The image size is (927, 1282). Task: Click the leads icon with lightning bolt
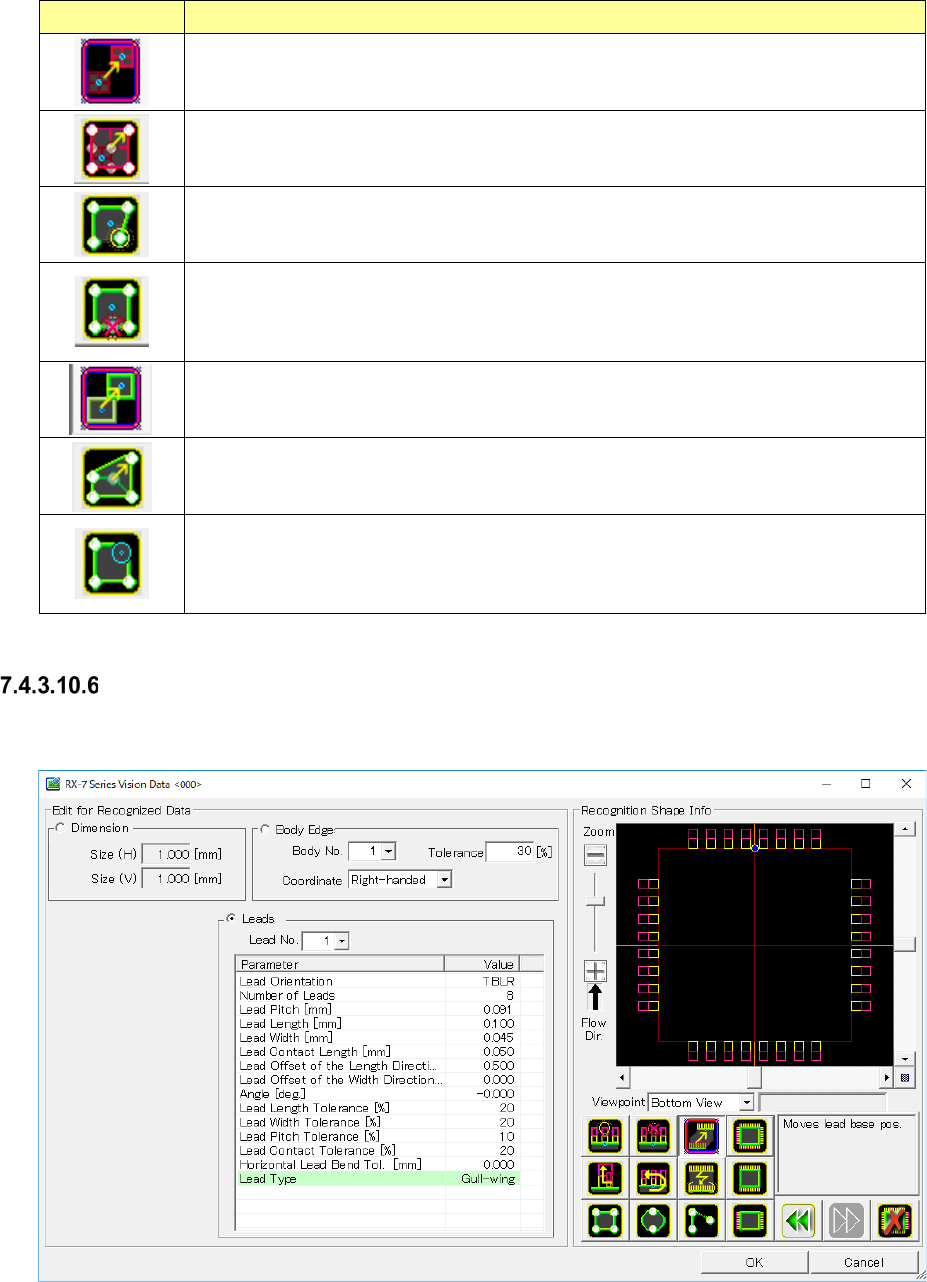701,1178
